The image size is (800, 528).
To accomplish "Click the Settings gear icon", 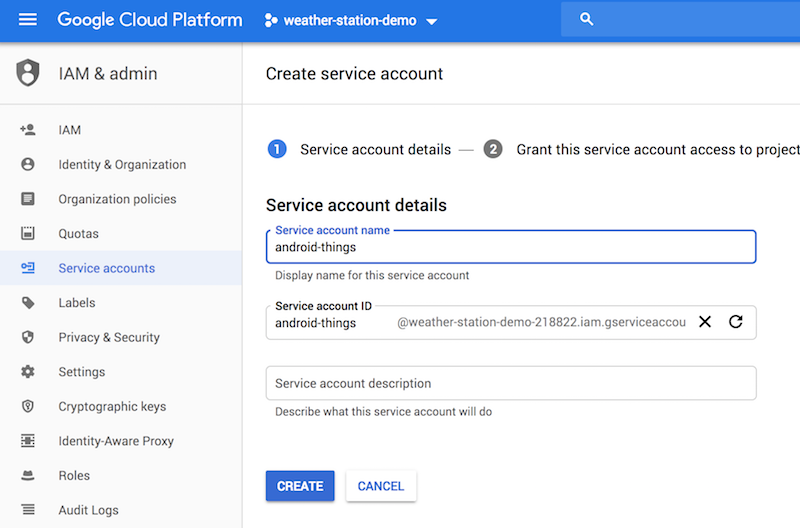I will click(28, 372).
